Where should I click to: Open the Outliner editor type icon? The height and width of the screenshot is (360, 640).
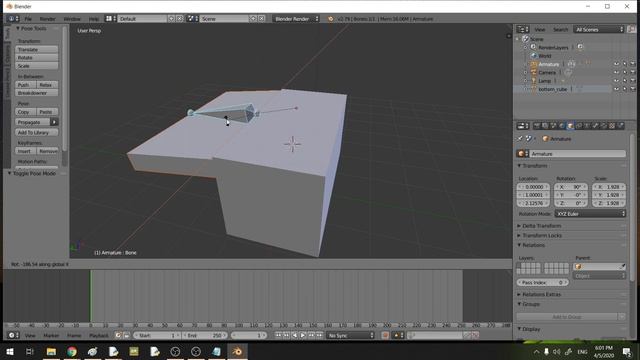point(522,29)
